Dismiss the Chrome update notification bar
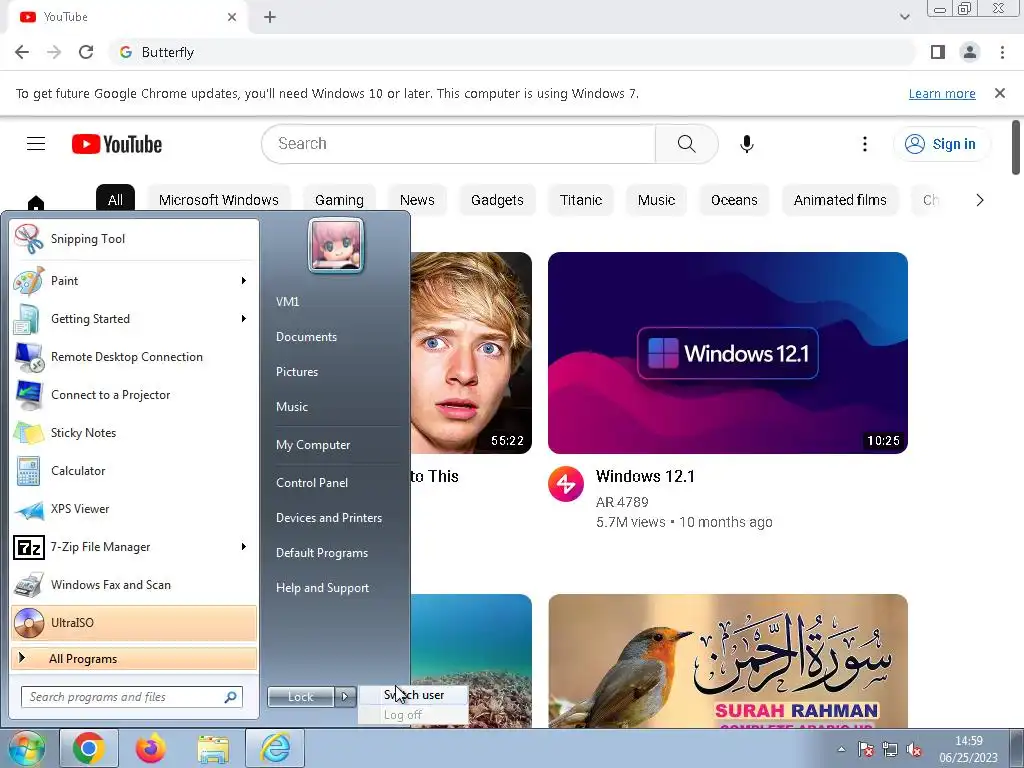The width and height of the screenshot is (1024, 768). click(x=1000, y=93)
